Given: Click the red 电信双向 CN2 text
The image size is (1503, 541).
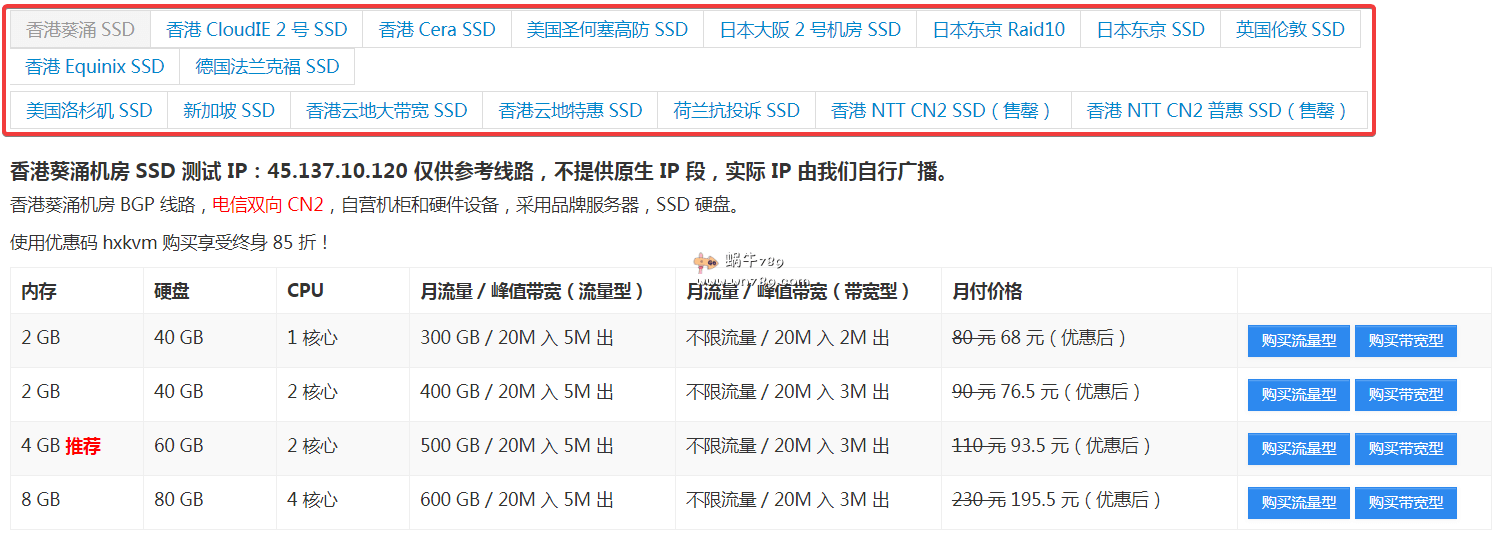Looking at the screenshot, I should [x=268, y=206].
